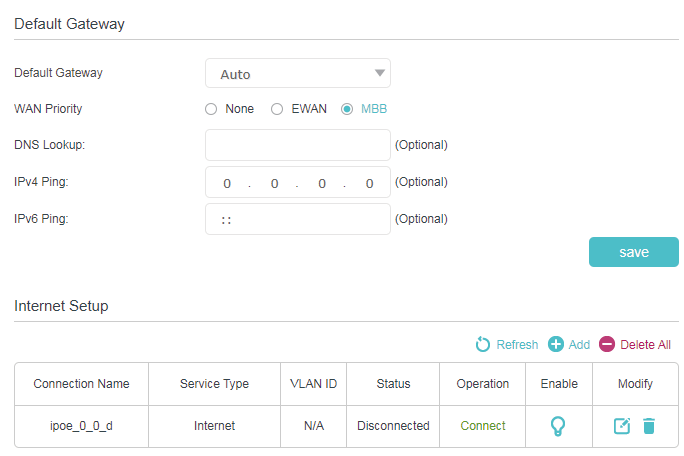Viewport: 684px width, 456px height.
Task: Click the Modify column header
Action: pos(635,384)
